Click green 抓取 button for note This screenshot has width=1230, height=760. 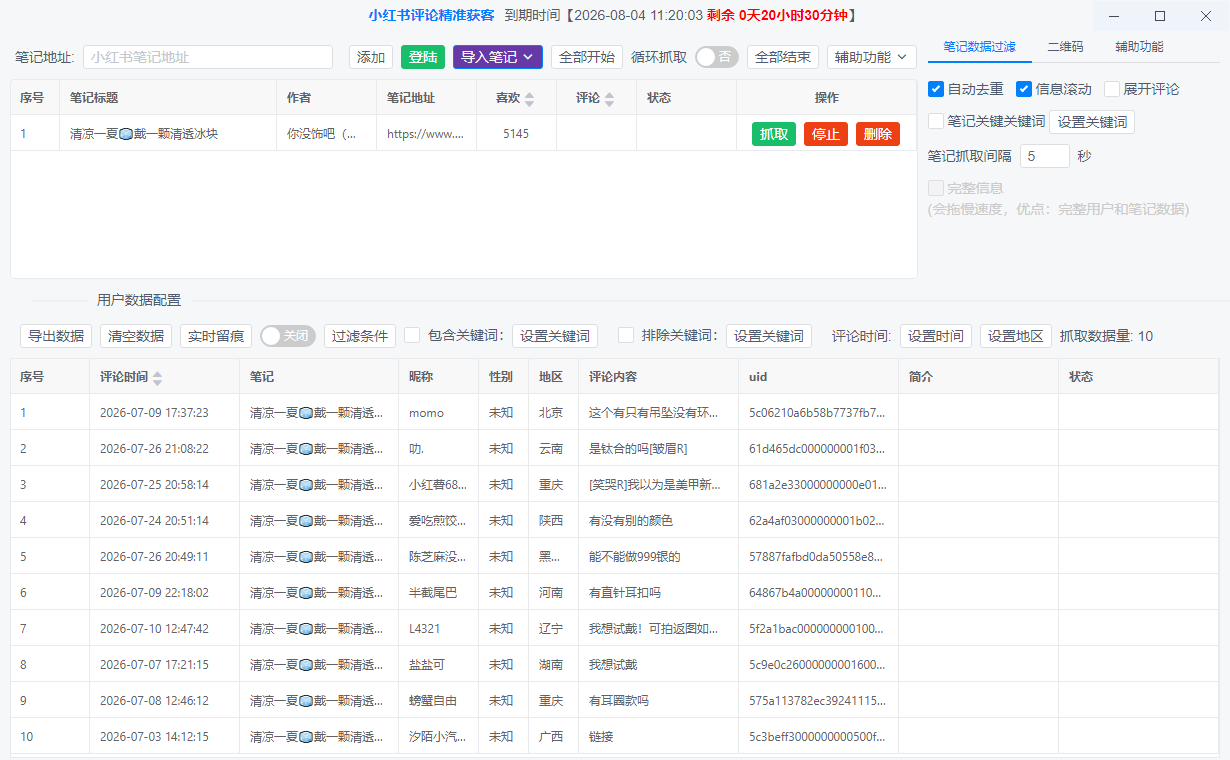pyautogui.click(x=774, y=134)
